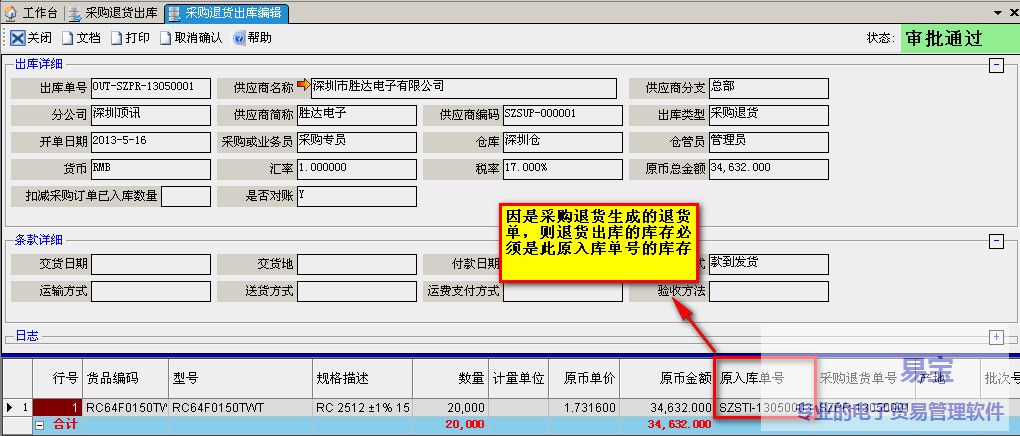Click the 打印 (Print) toolbar icon

coord(118,38)
